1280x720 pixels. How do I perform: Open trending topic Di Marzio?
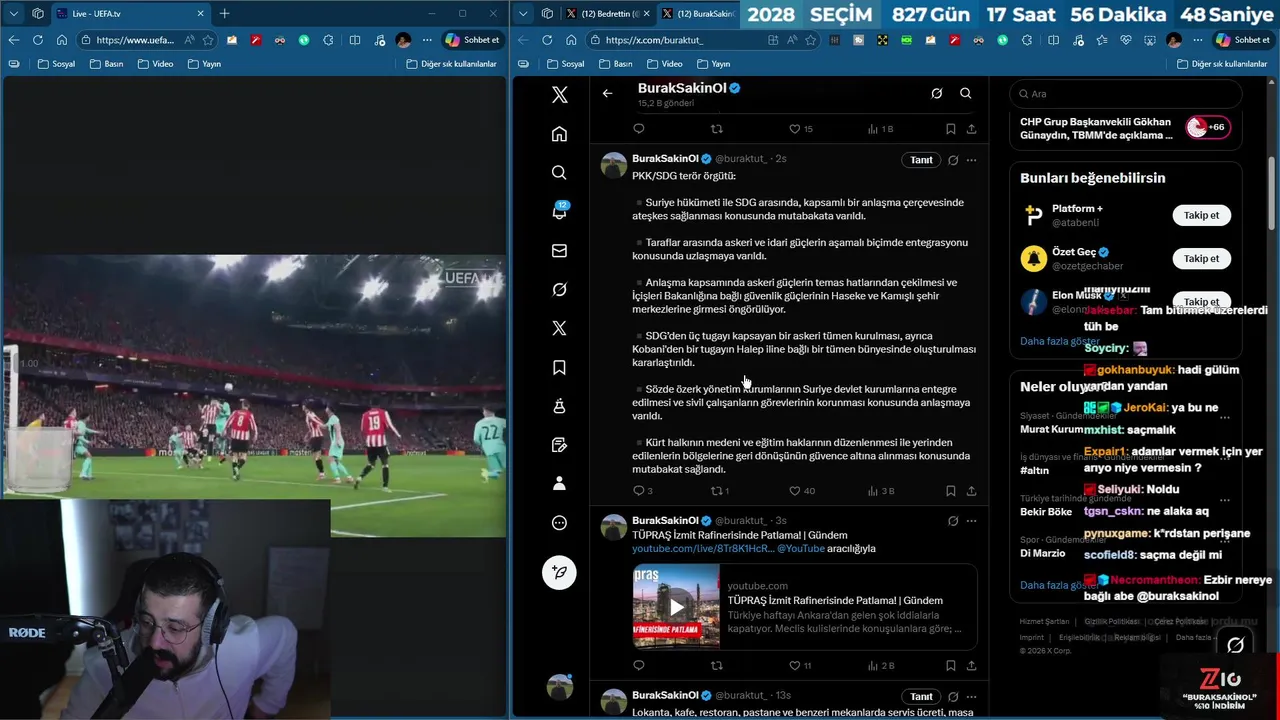1042,553
